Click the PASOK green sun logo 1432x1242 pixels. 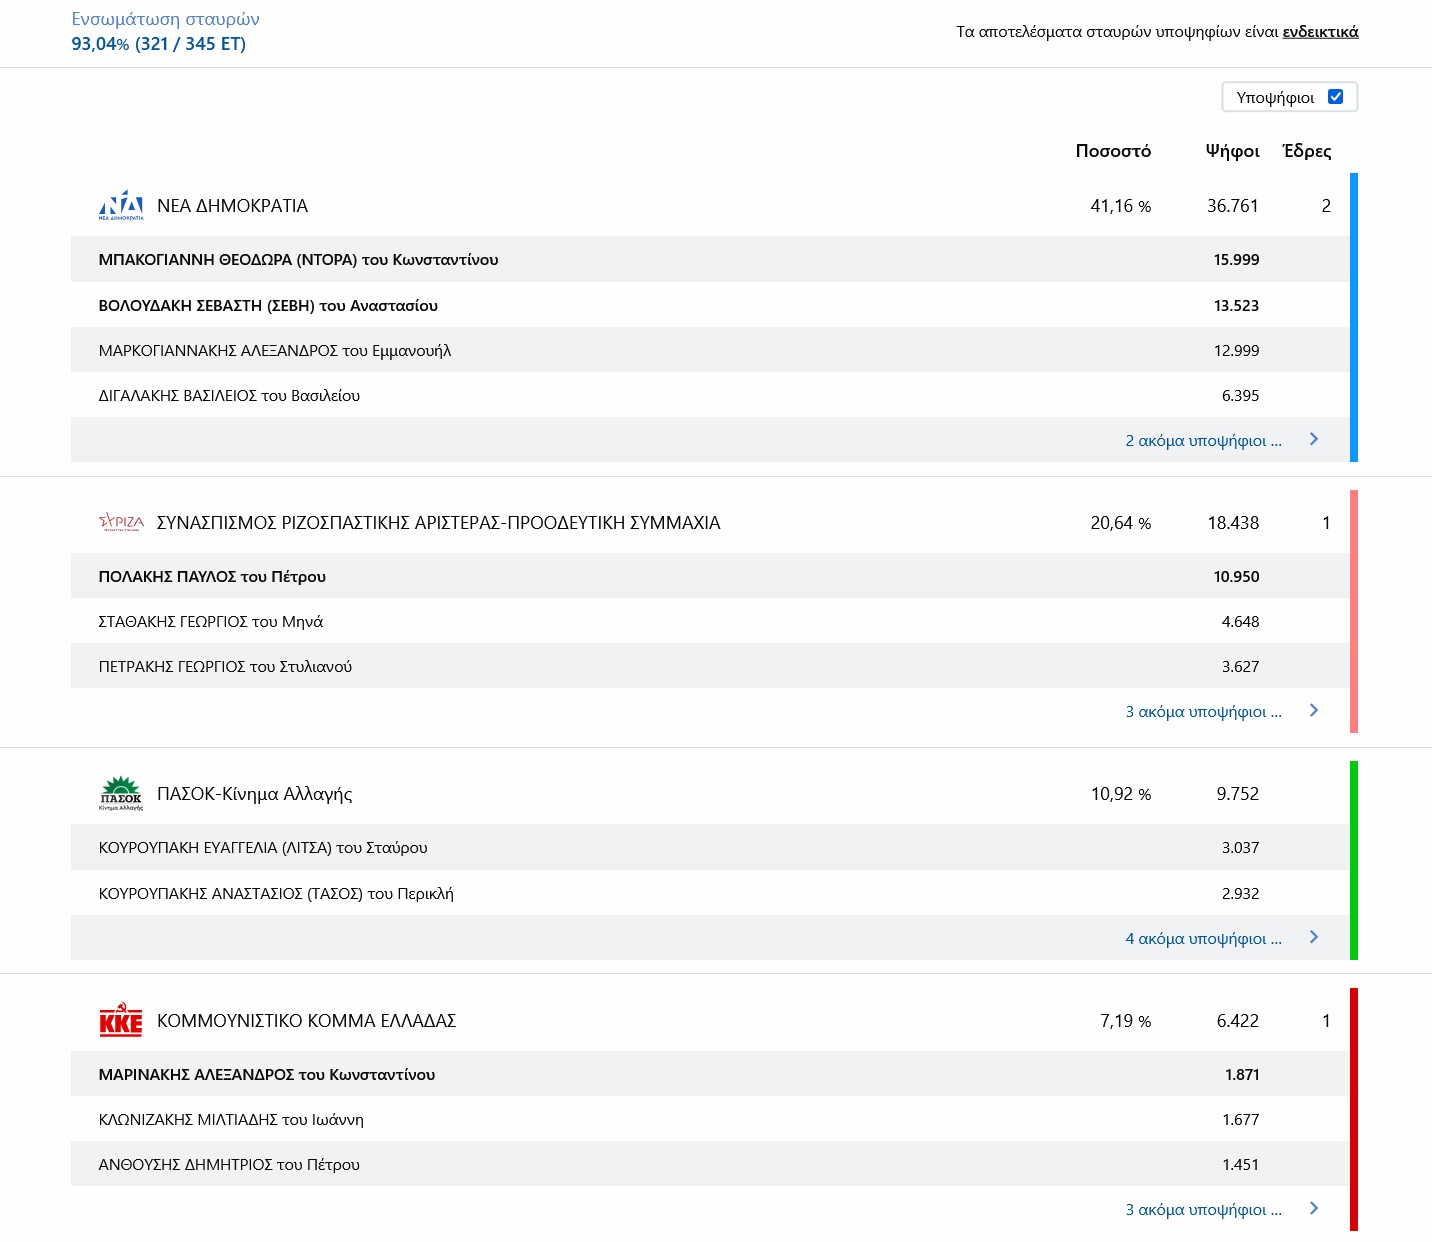[x=121, y=793]
